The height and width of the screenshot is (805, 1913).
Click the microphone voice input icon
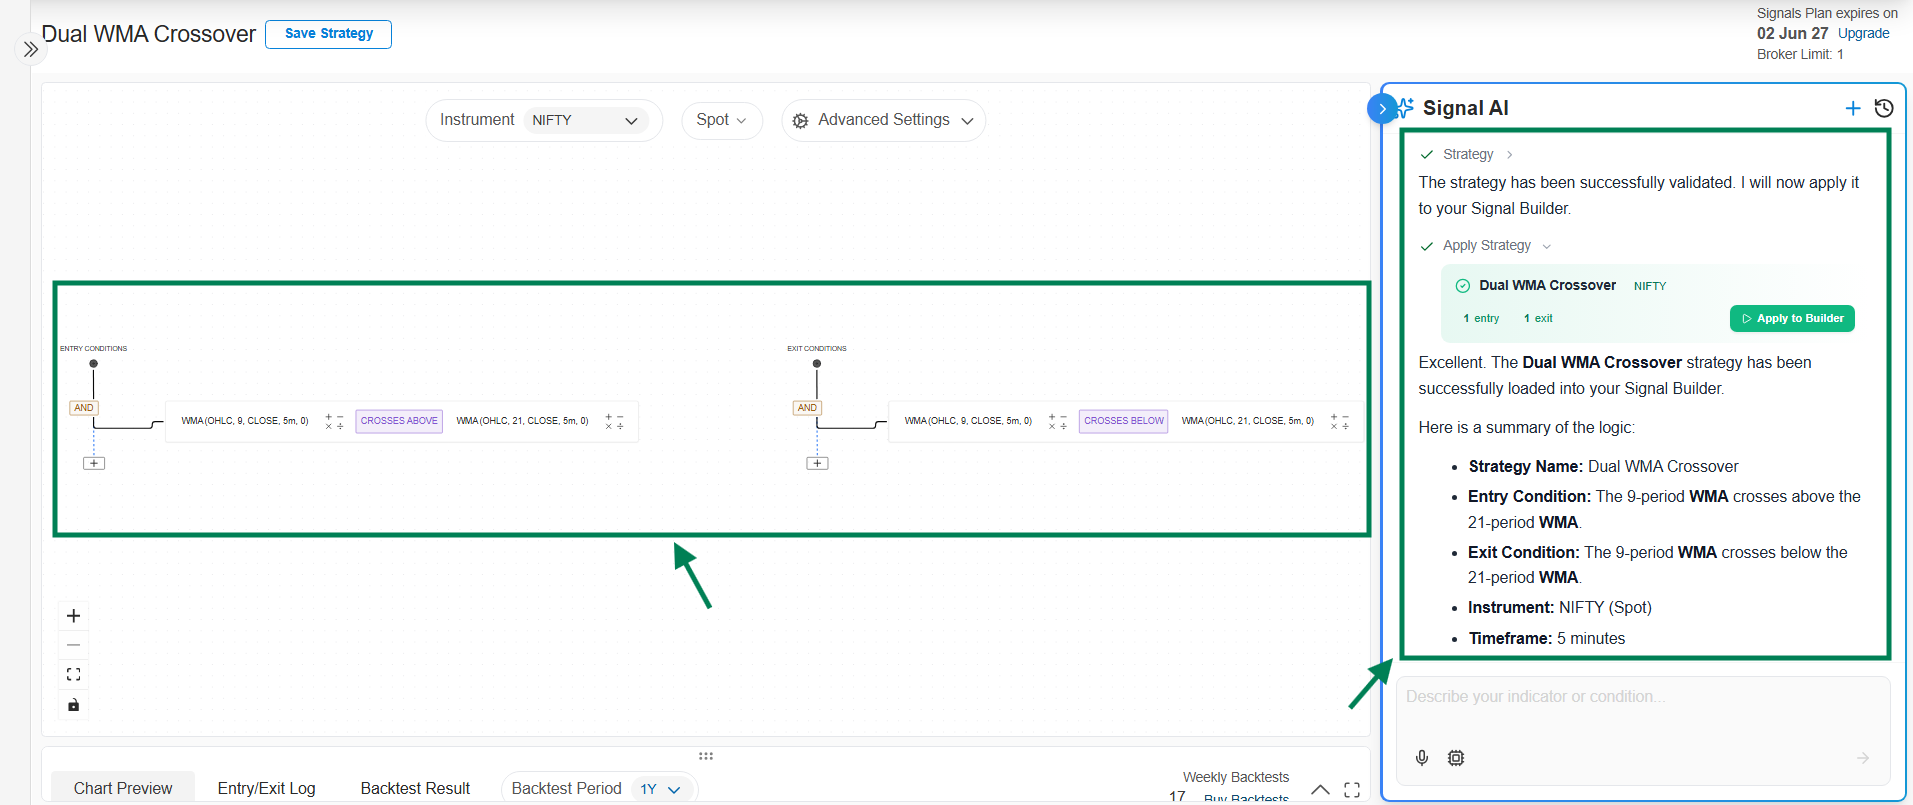click(x=1421, y=758)
